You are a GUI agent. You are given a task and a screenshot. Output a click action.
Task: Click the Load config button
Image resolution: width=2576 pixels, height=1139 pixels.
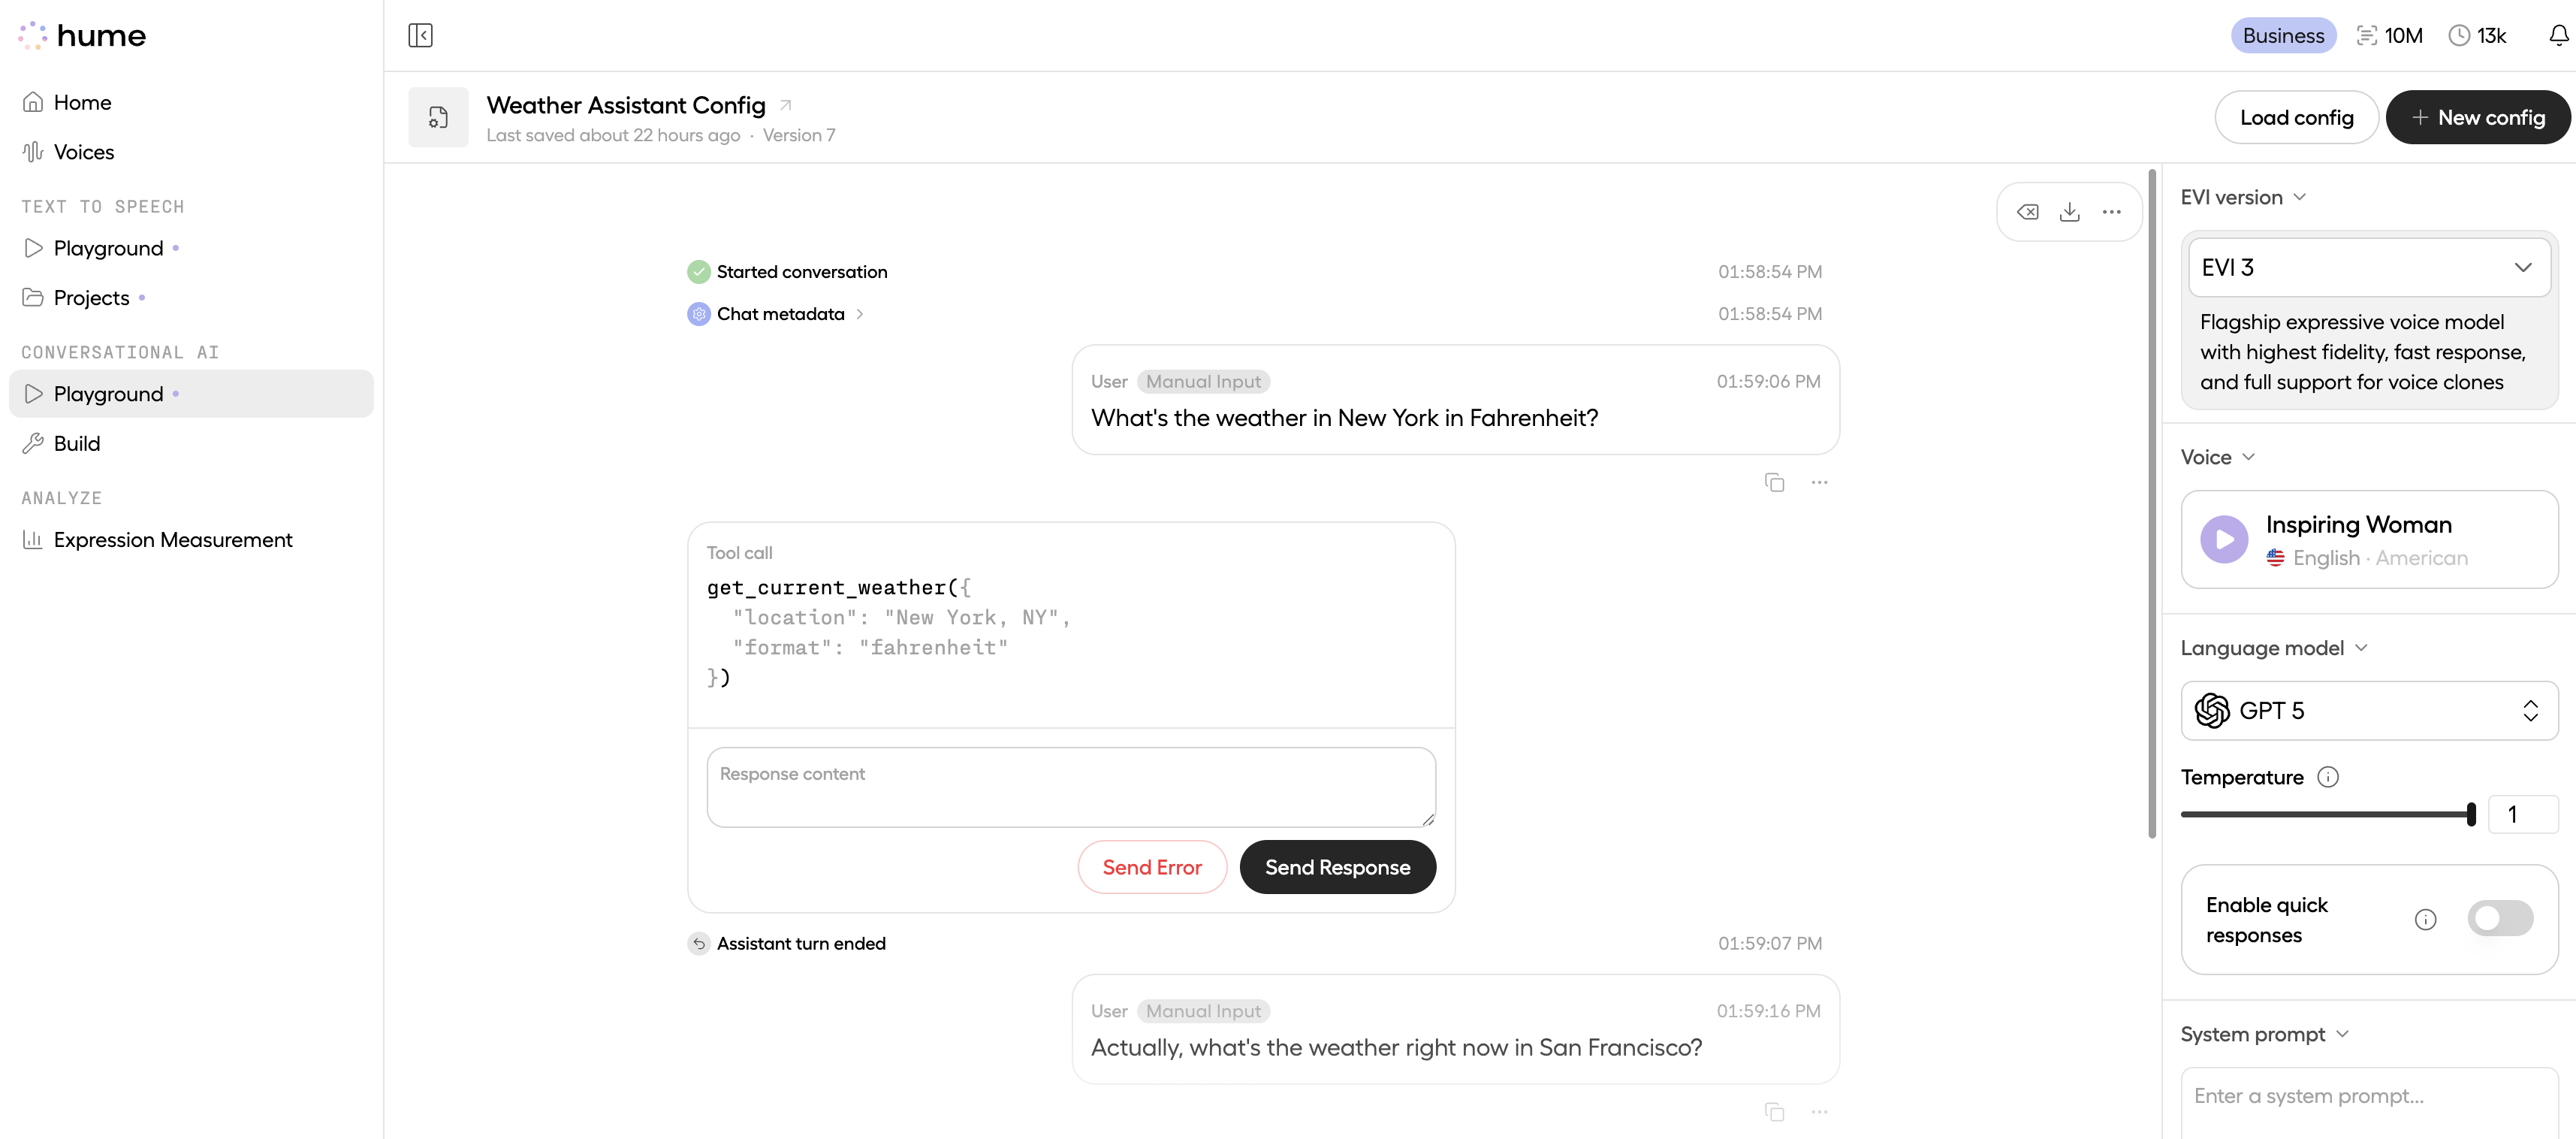2295,118
